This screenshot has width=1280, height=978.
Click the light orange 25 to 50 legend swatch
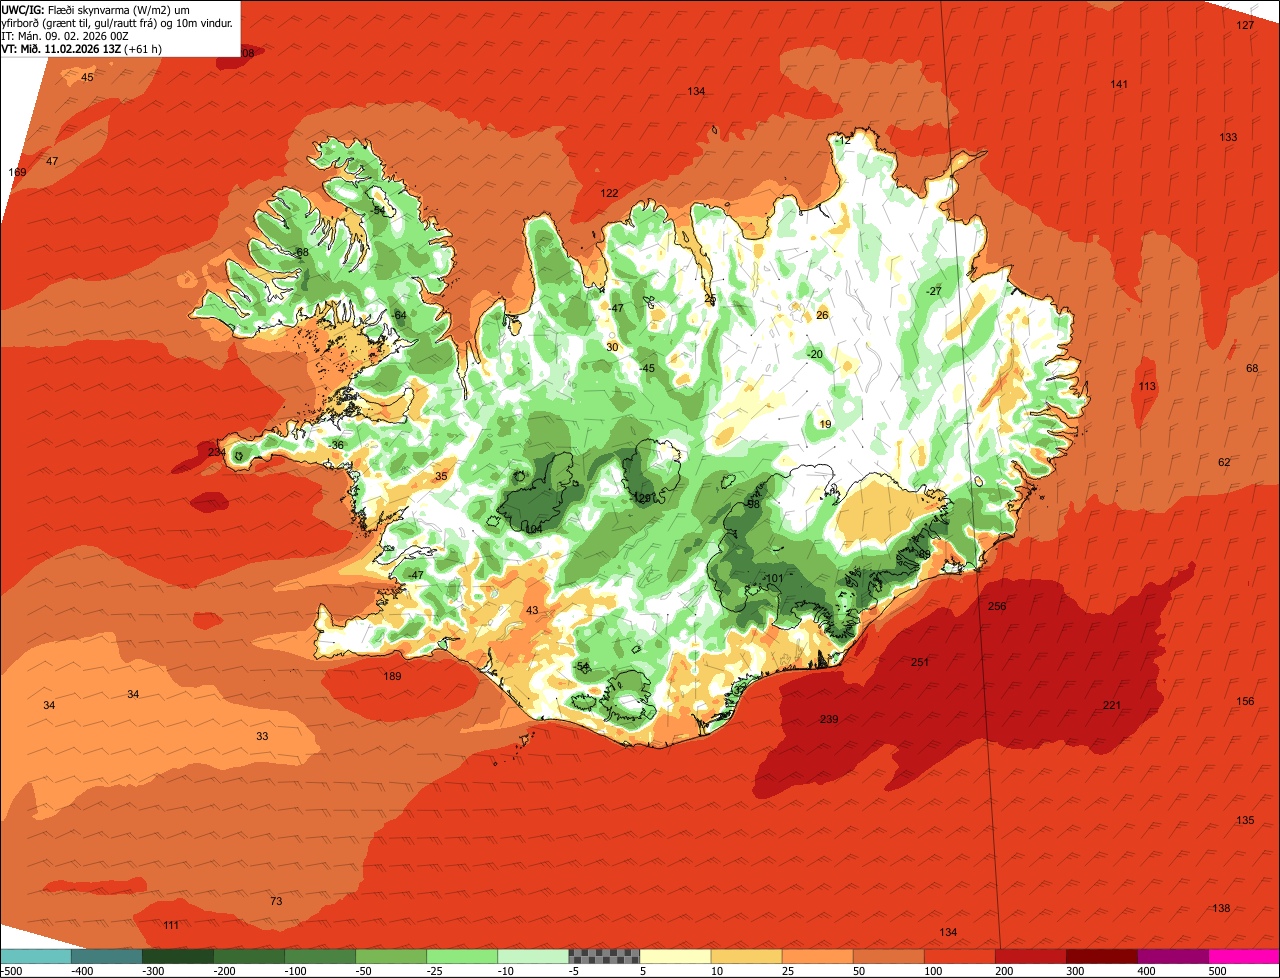[817, 956]
